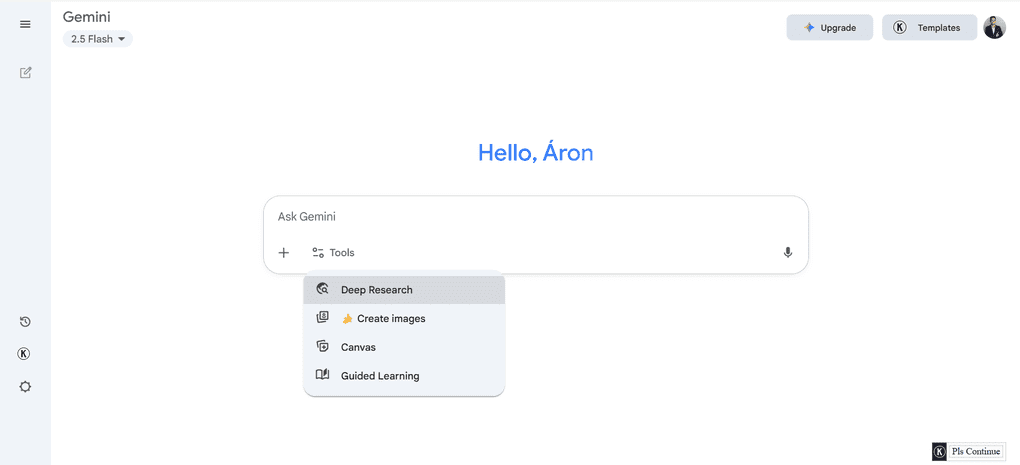Toggle the Tools dropdown menu

(333, 253)
